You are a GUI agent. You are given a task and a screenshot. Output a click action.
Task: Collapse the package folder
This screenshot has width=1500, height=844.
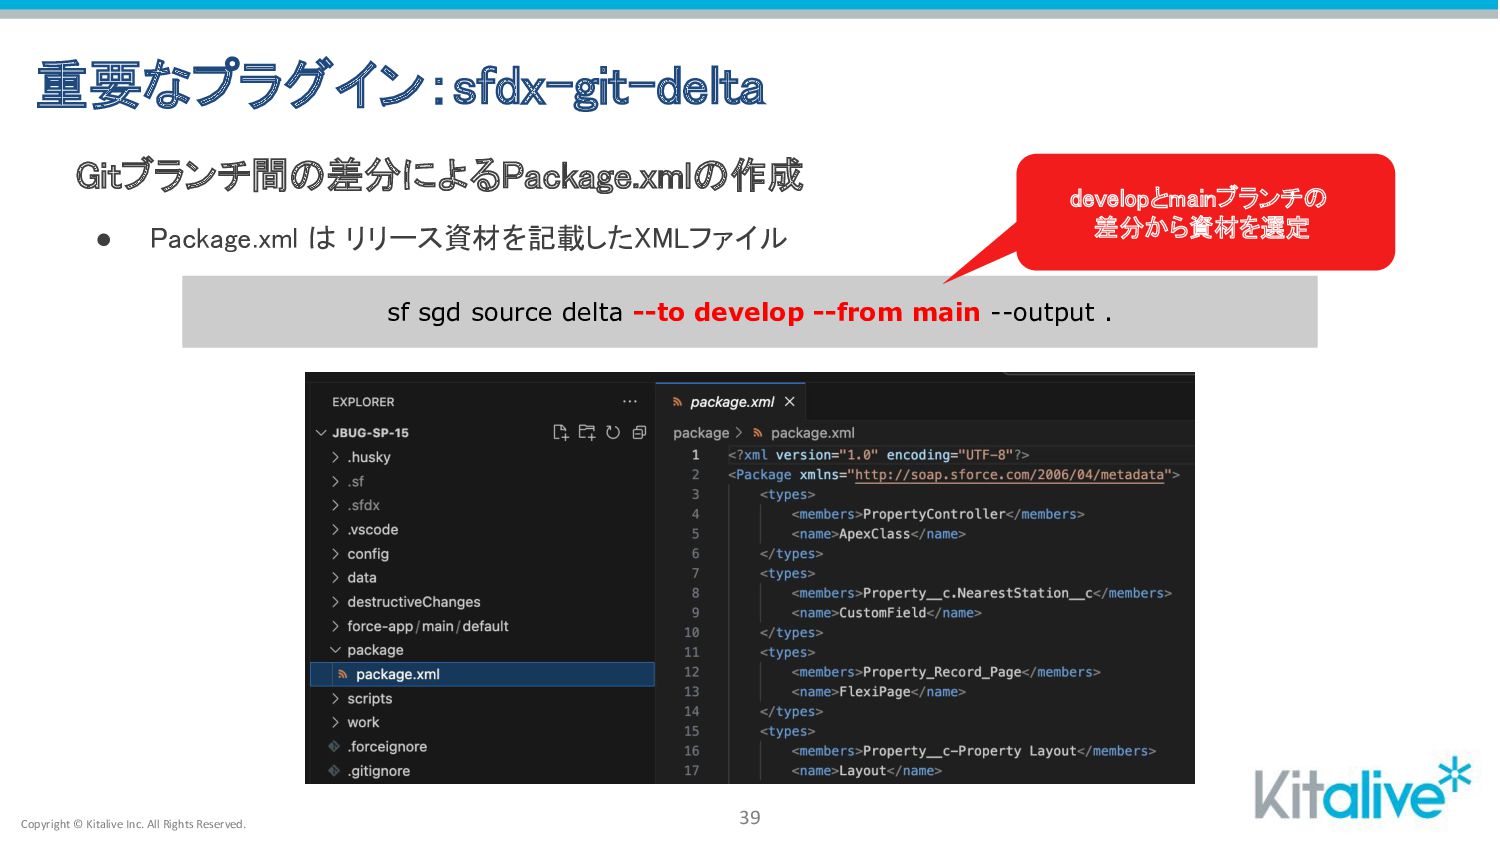336,650
